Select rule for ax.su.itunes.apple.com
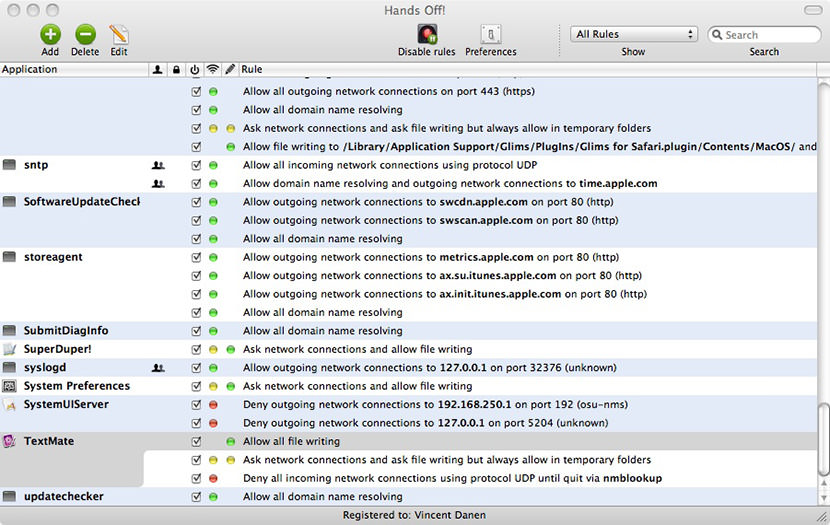 click(442, 276)
